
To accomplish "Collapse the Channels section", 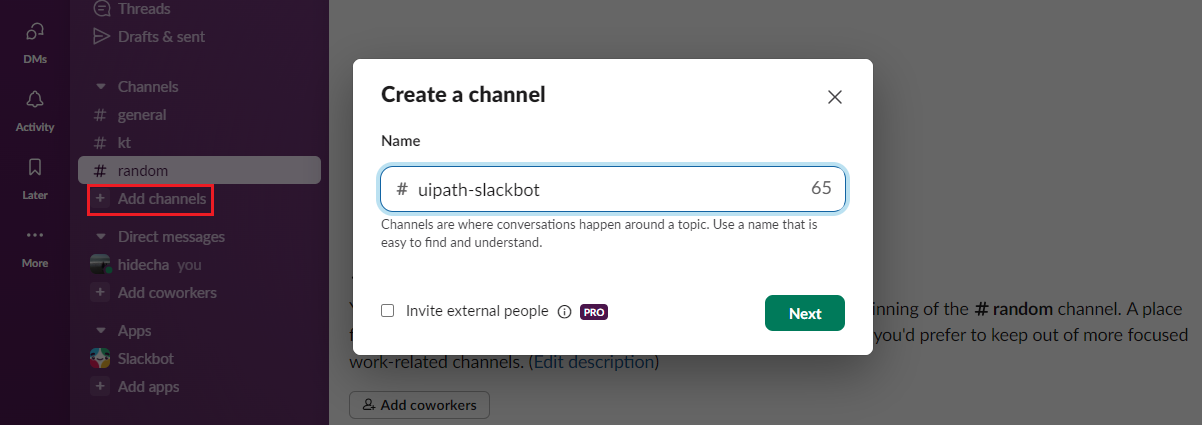I will [100, 86].
